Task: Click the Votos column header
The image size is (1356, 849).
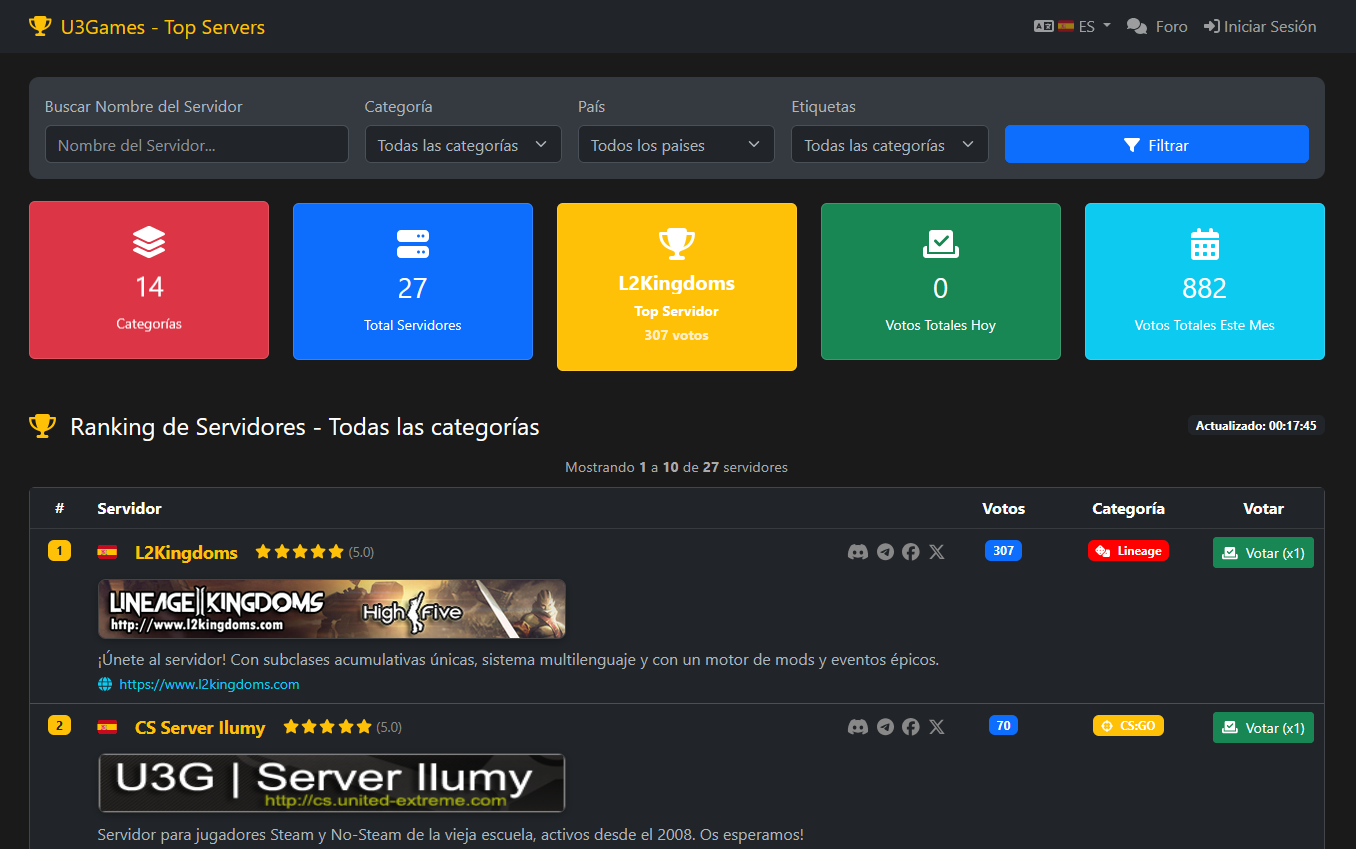Action: coord(1004,508)
